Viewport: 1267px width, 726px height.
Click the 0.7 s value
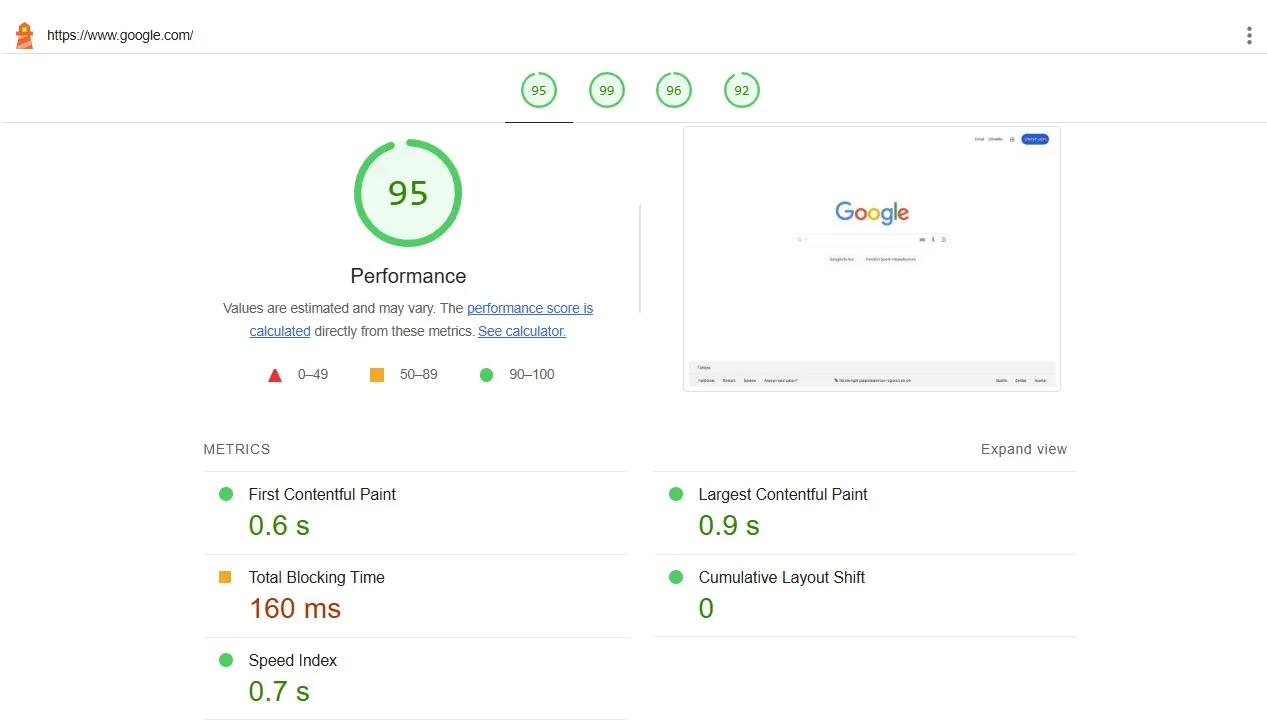tap(279, 691)
